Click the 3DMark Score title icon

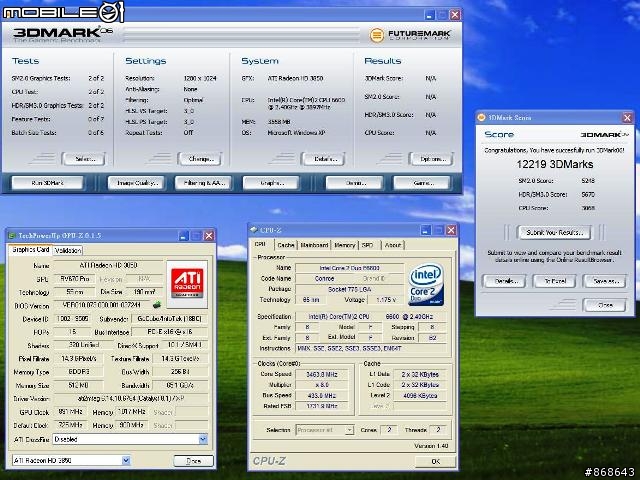pos(482,118)
